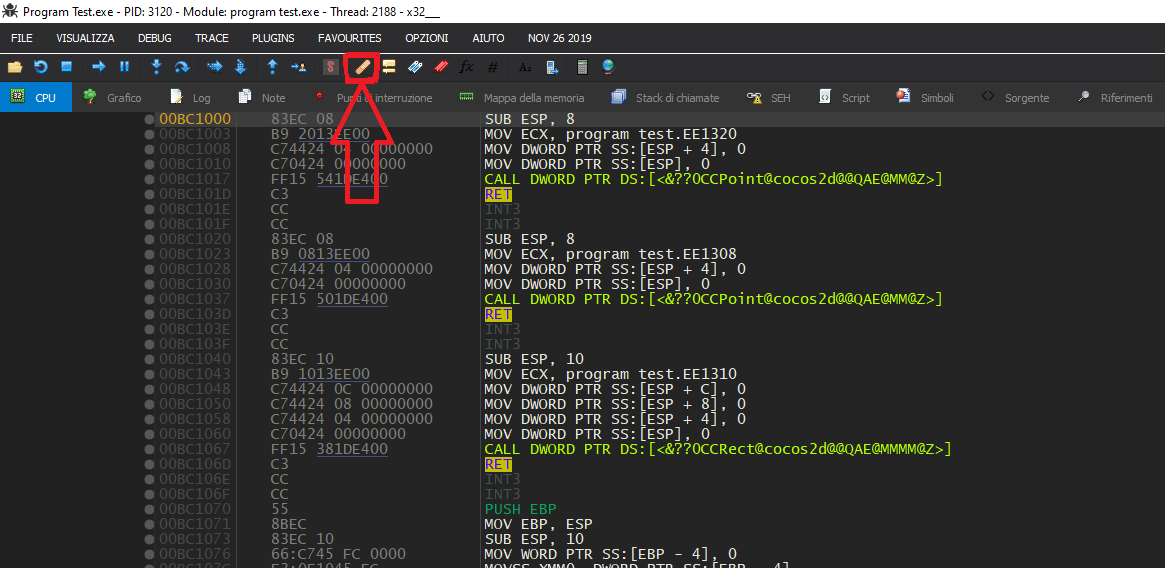Open the OPZIONI menu
Screen dimensions: 1165x568
426,38
